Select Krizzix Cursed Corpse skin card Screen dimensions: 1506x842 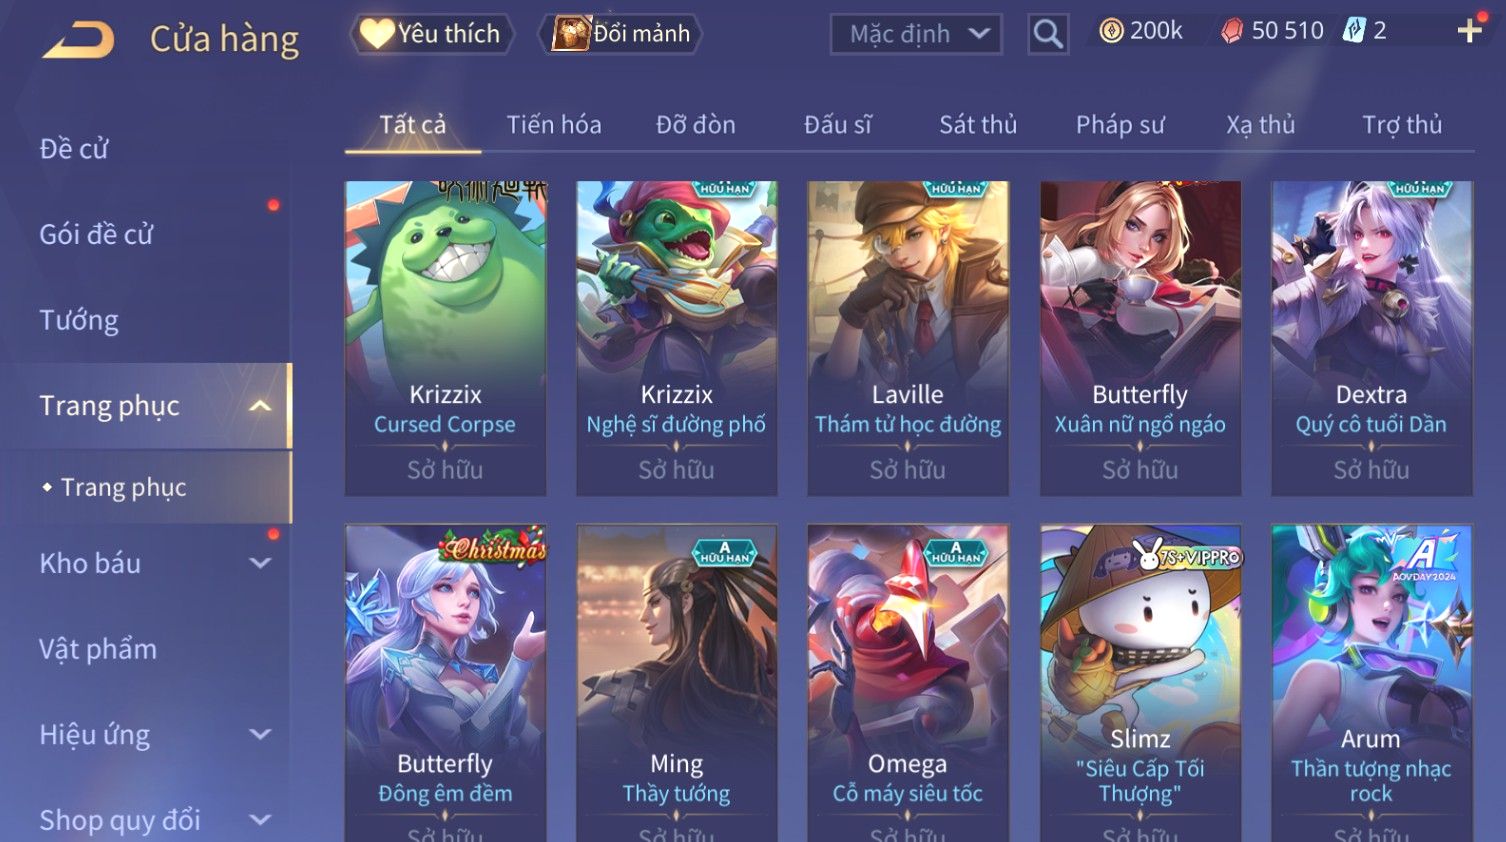pos(445,338)
